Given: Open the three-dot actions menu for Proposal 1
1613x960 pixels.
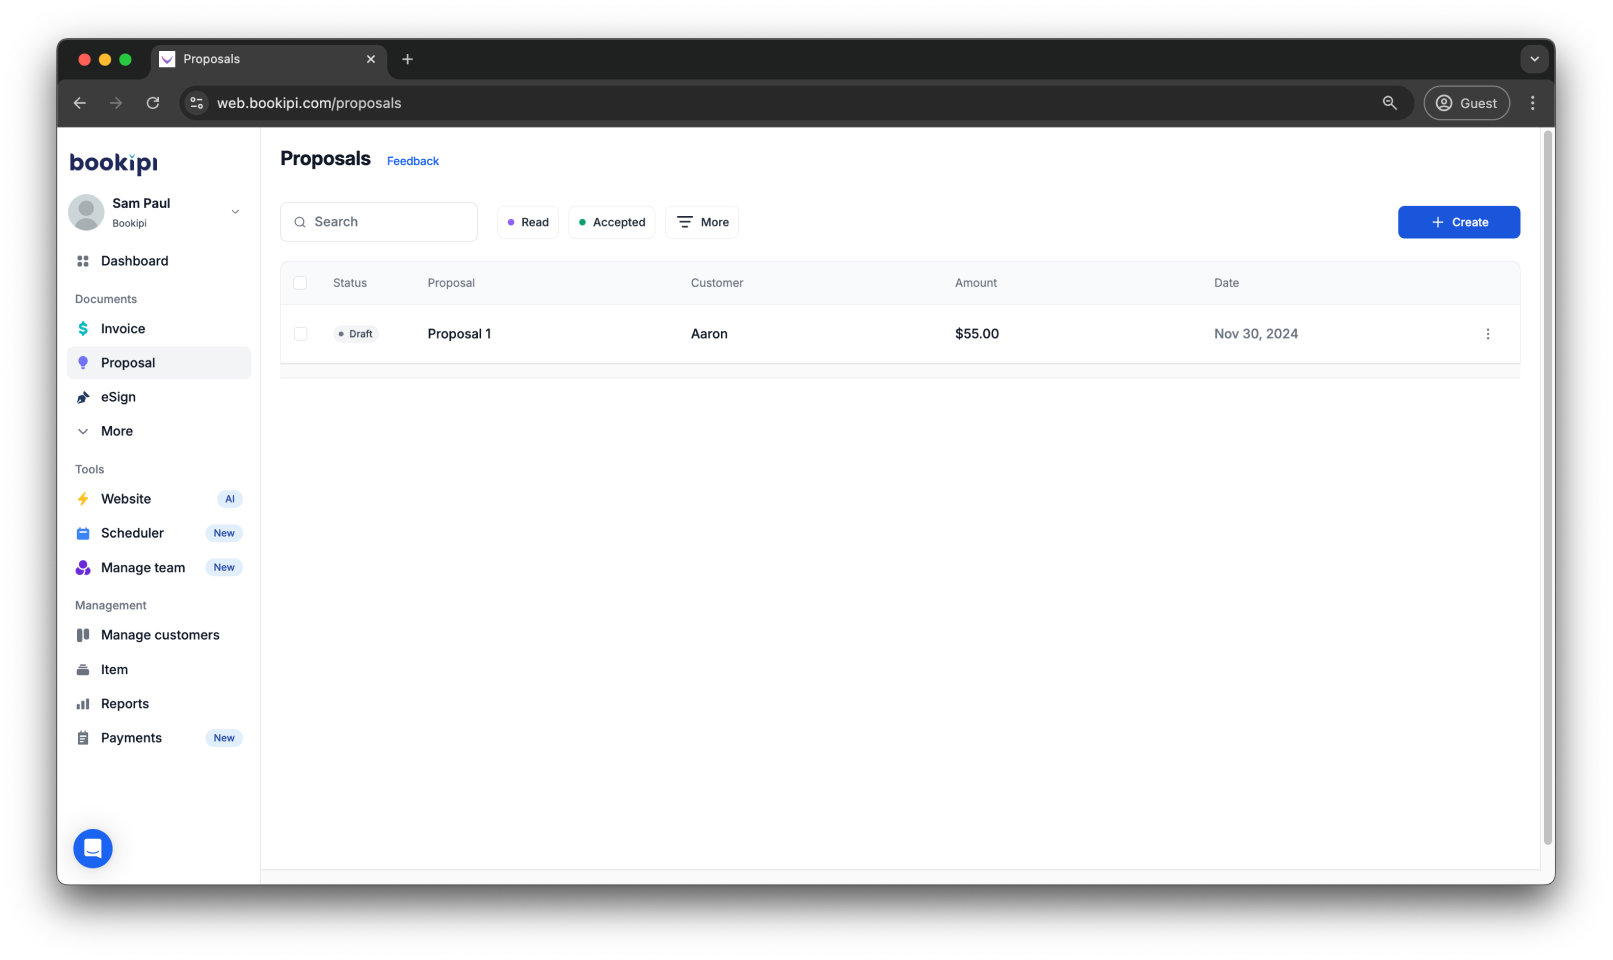Looking at the screenshot, I should click(1488, 333).
